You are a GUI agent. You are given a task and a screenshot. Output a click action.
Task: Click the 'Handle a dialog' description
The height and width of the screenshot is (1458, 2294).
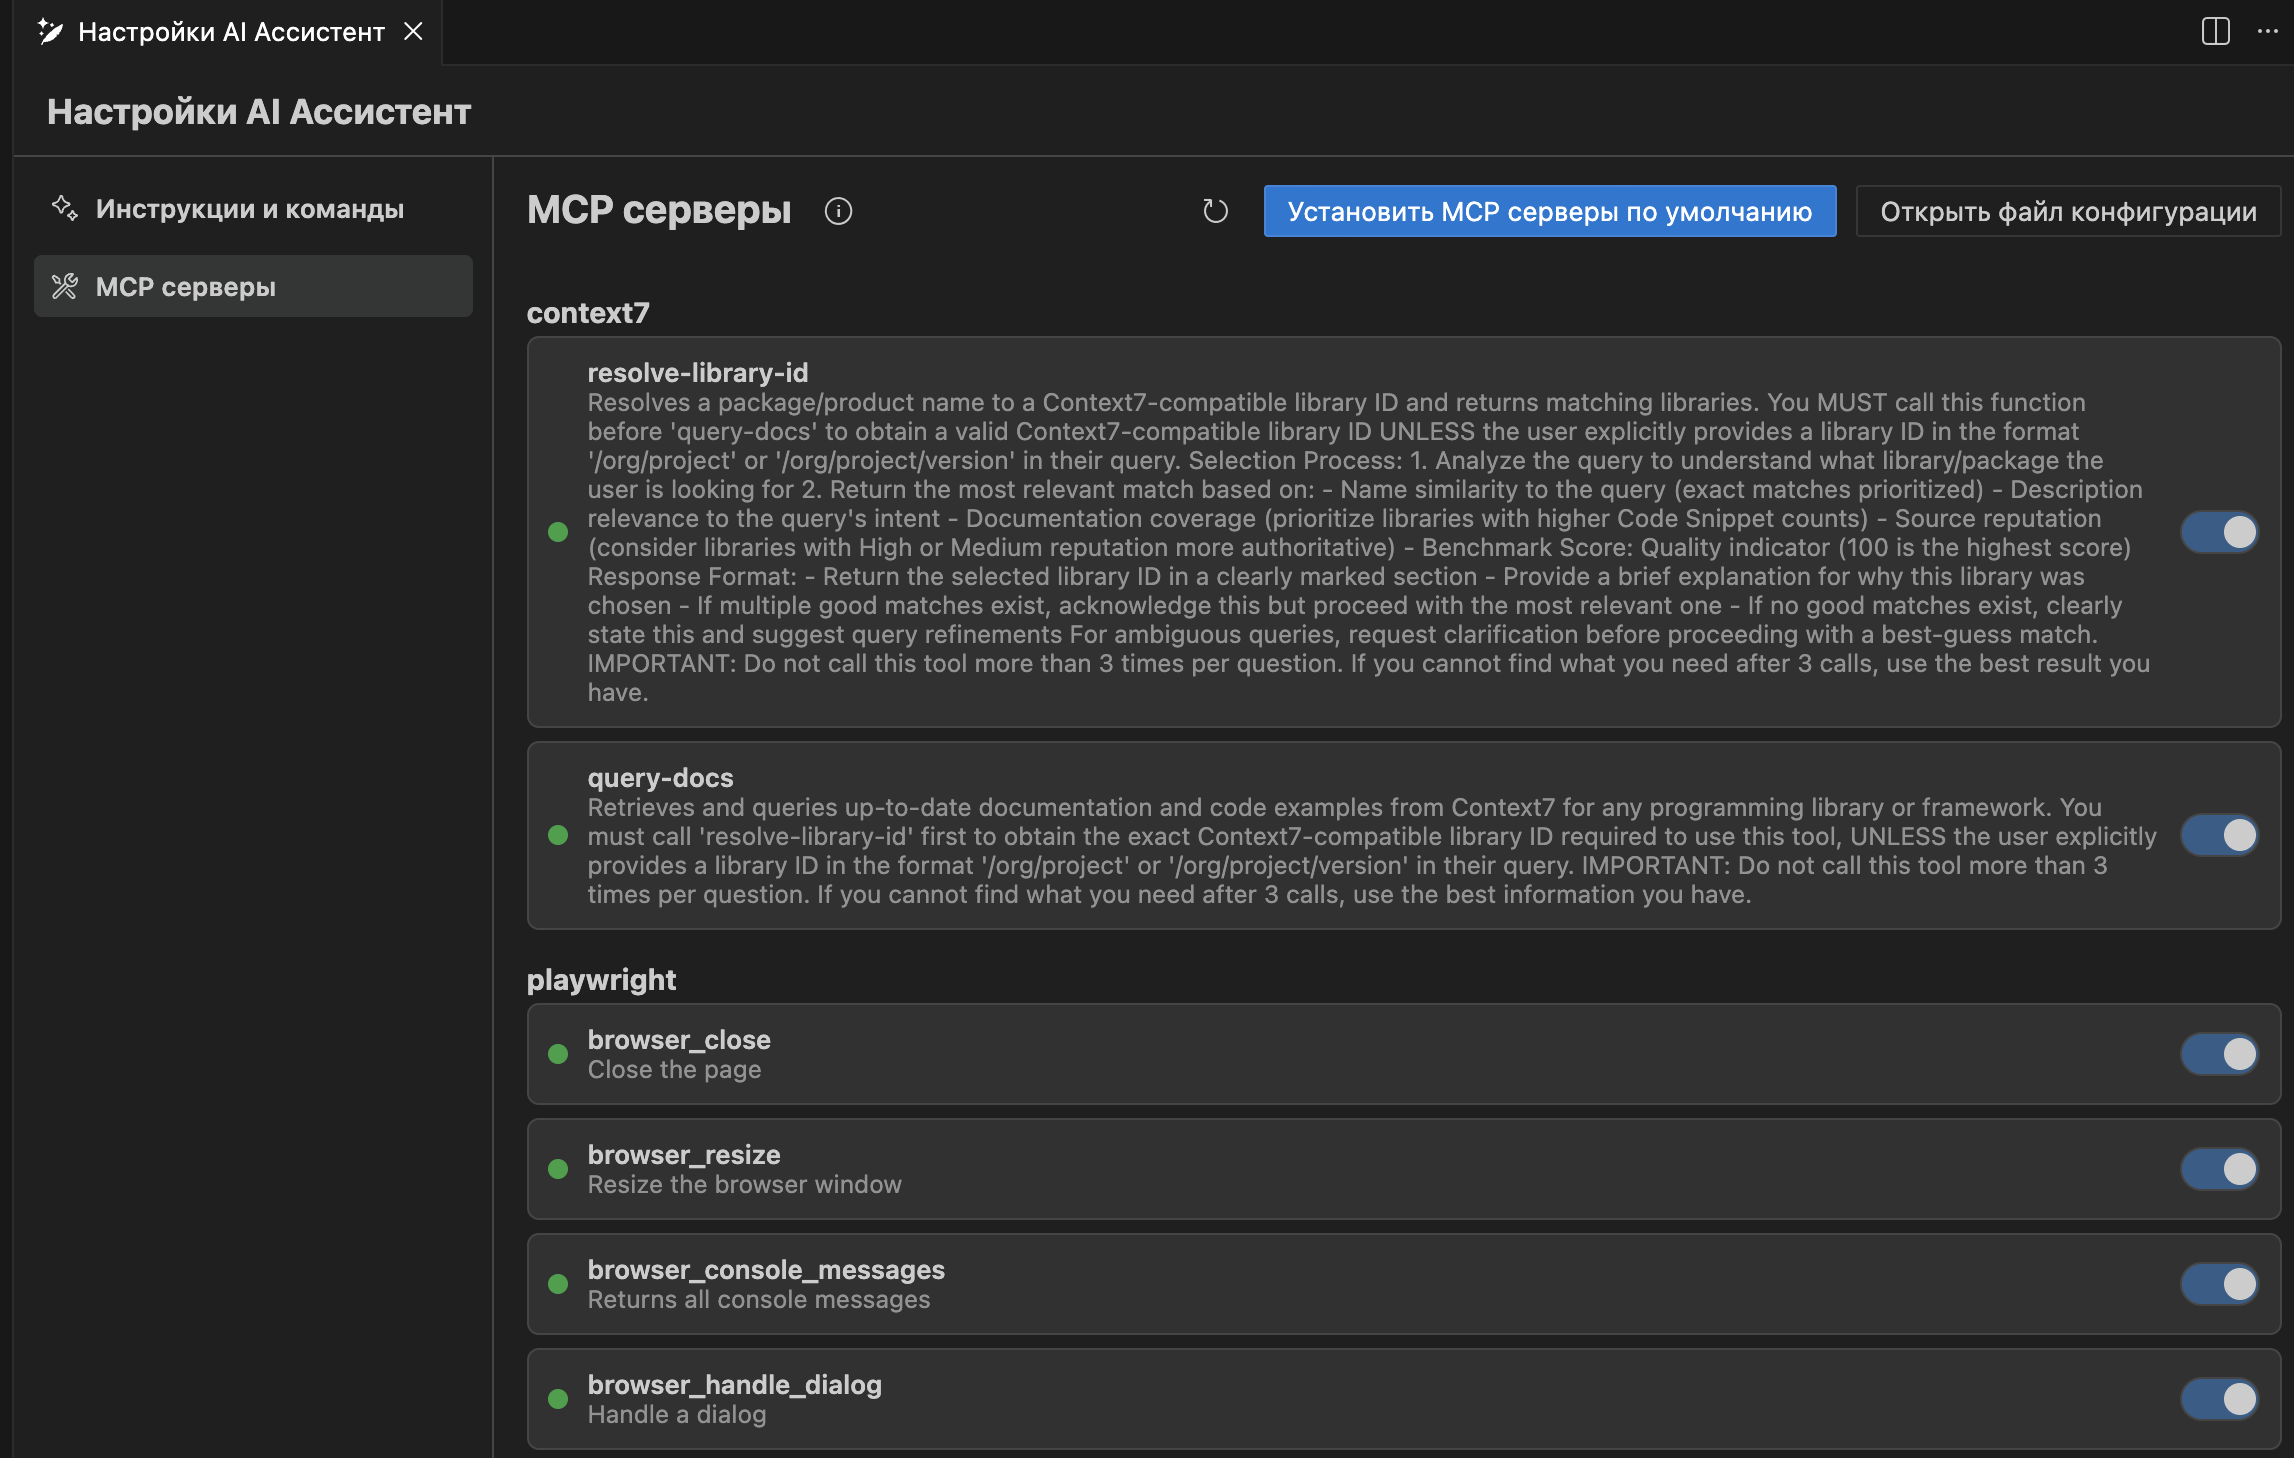677,1415
